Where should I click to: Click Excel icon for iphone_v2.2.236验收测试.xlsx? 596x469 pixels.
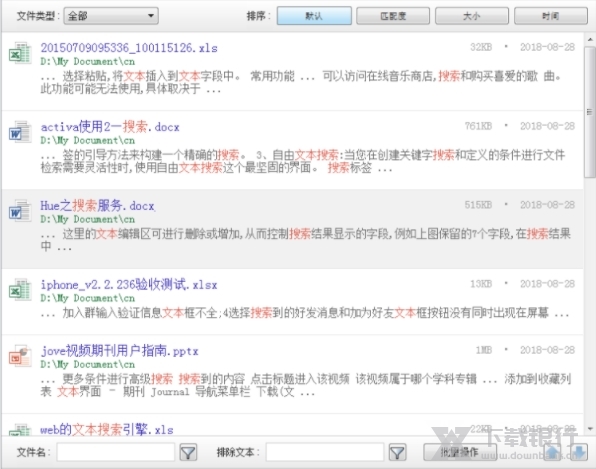pos(20,289)
